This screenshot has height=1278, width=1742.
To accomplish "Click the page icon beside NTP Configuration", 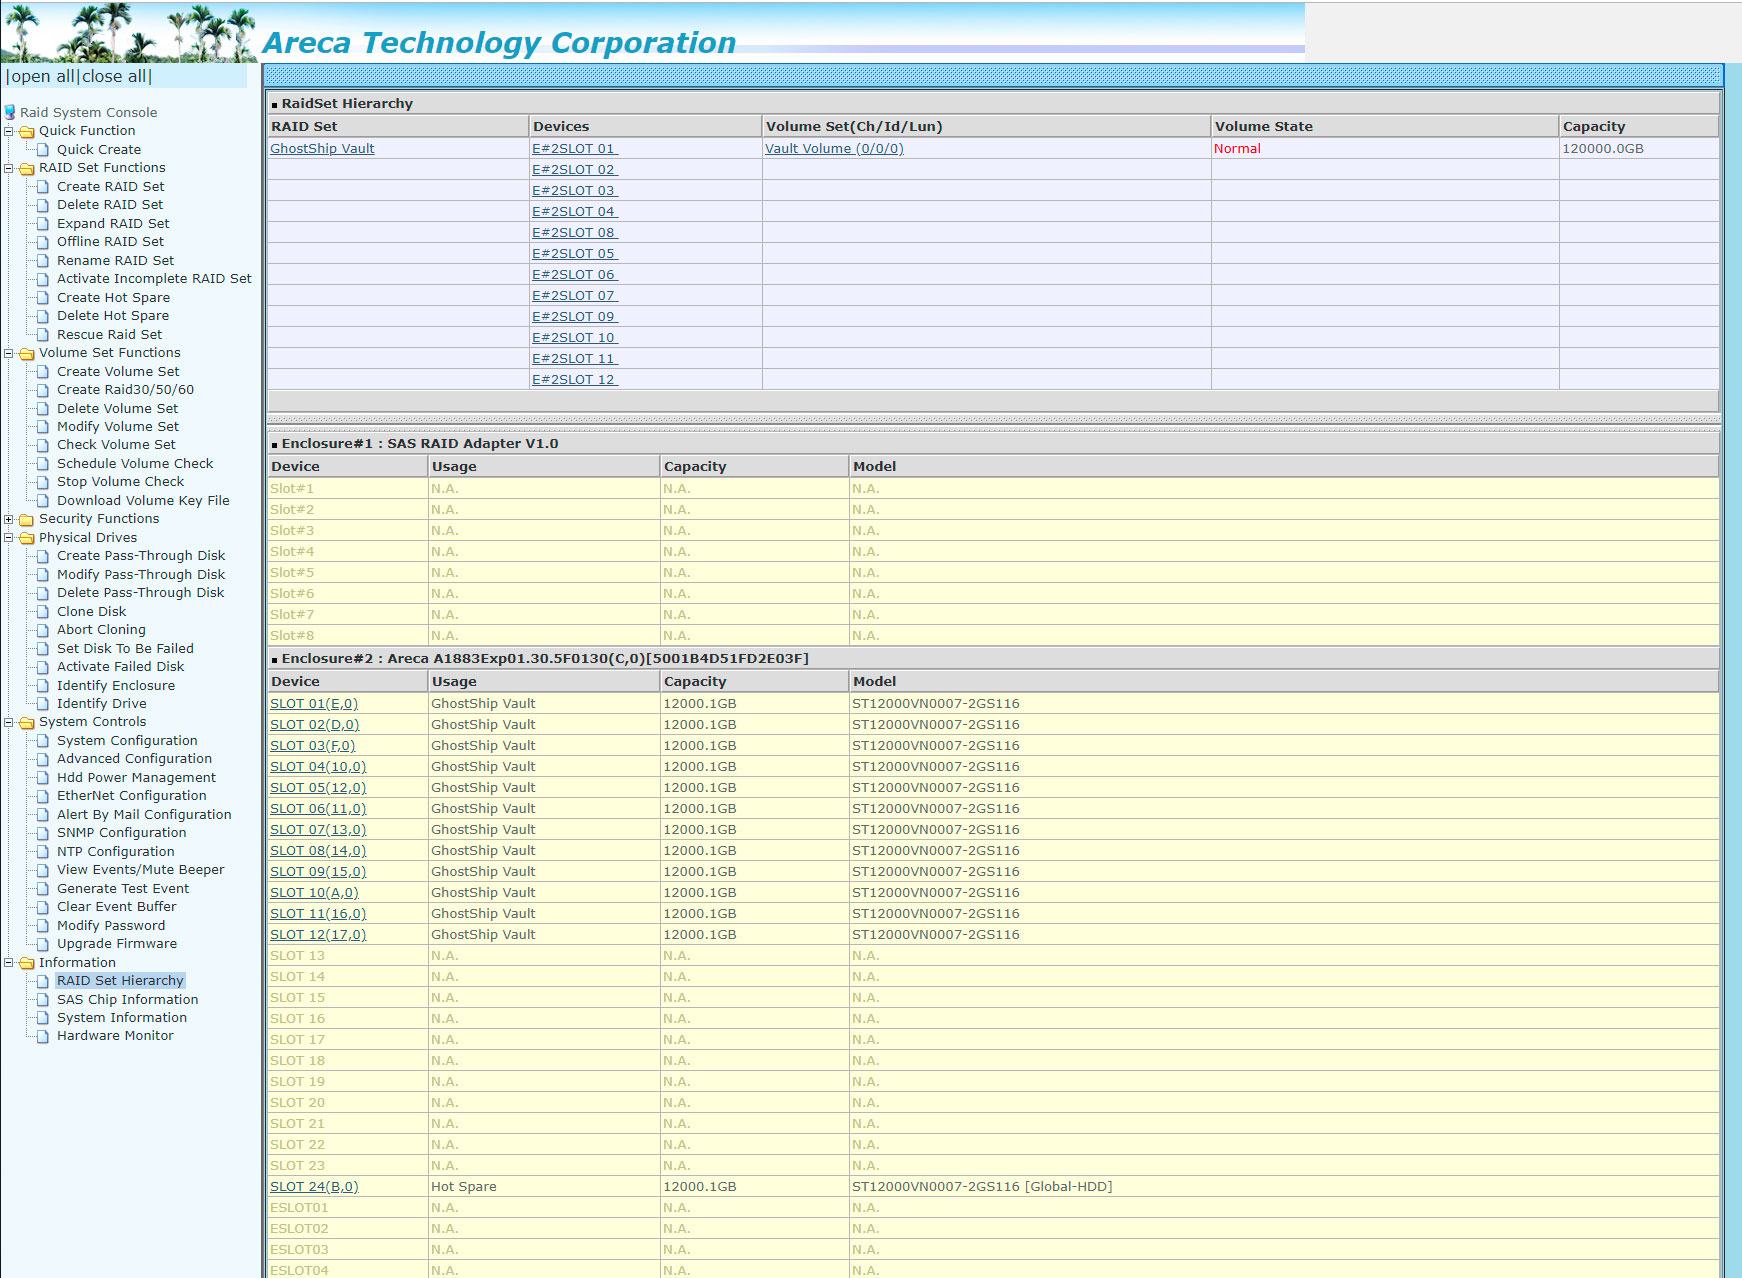I will pos(43,852).
